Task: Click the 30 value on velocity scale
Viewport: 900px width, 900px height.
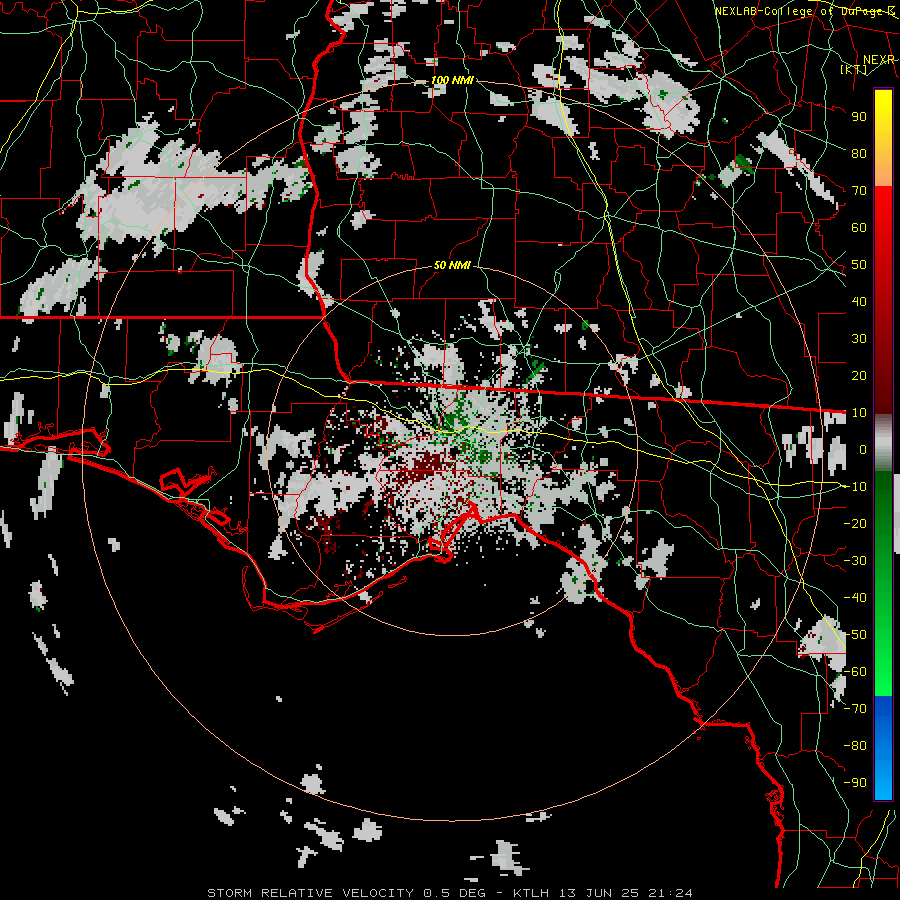Action: coord(859,339)
